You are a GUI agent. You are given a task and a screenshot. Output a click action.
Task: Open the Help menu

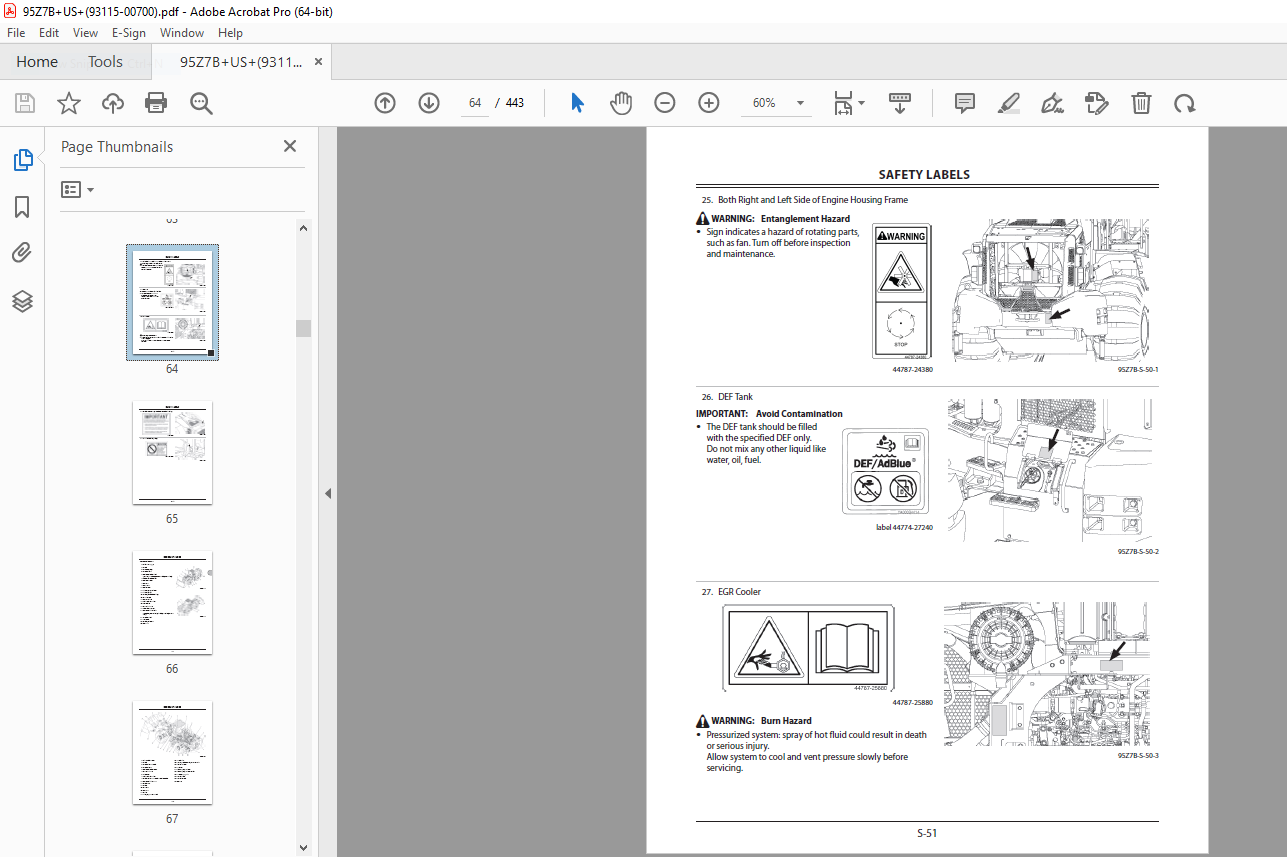230,32
